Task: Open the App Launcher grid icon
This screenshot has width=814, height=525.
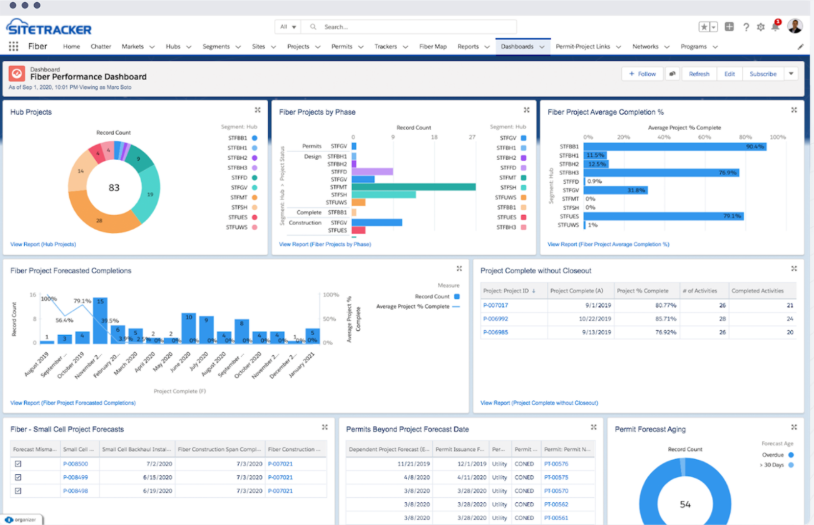Action: [x=13, y=46]
